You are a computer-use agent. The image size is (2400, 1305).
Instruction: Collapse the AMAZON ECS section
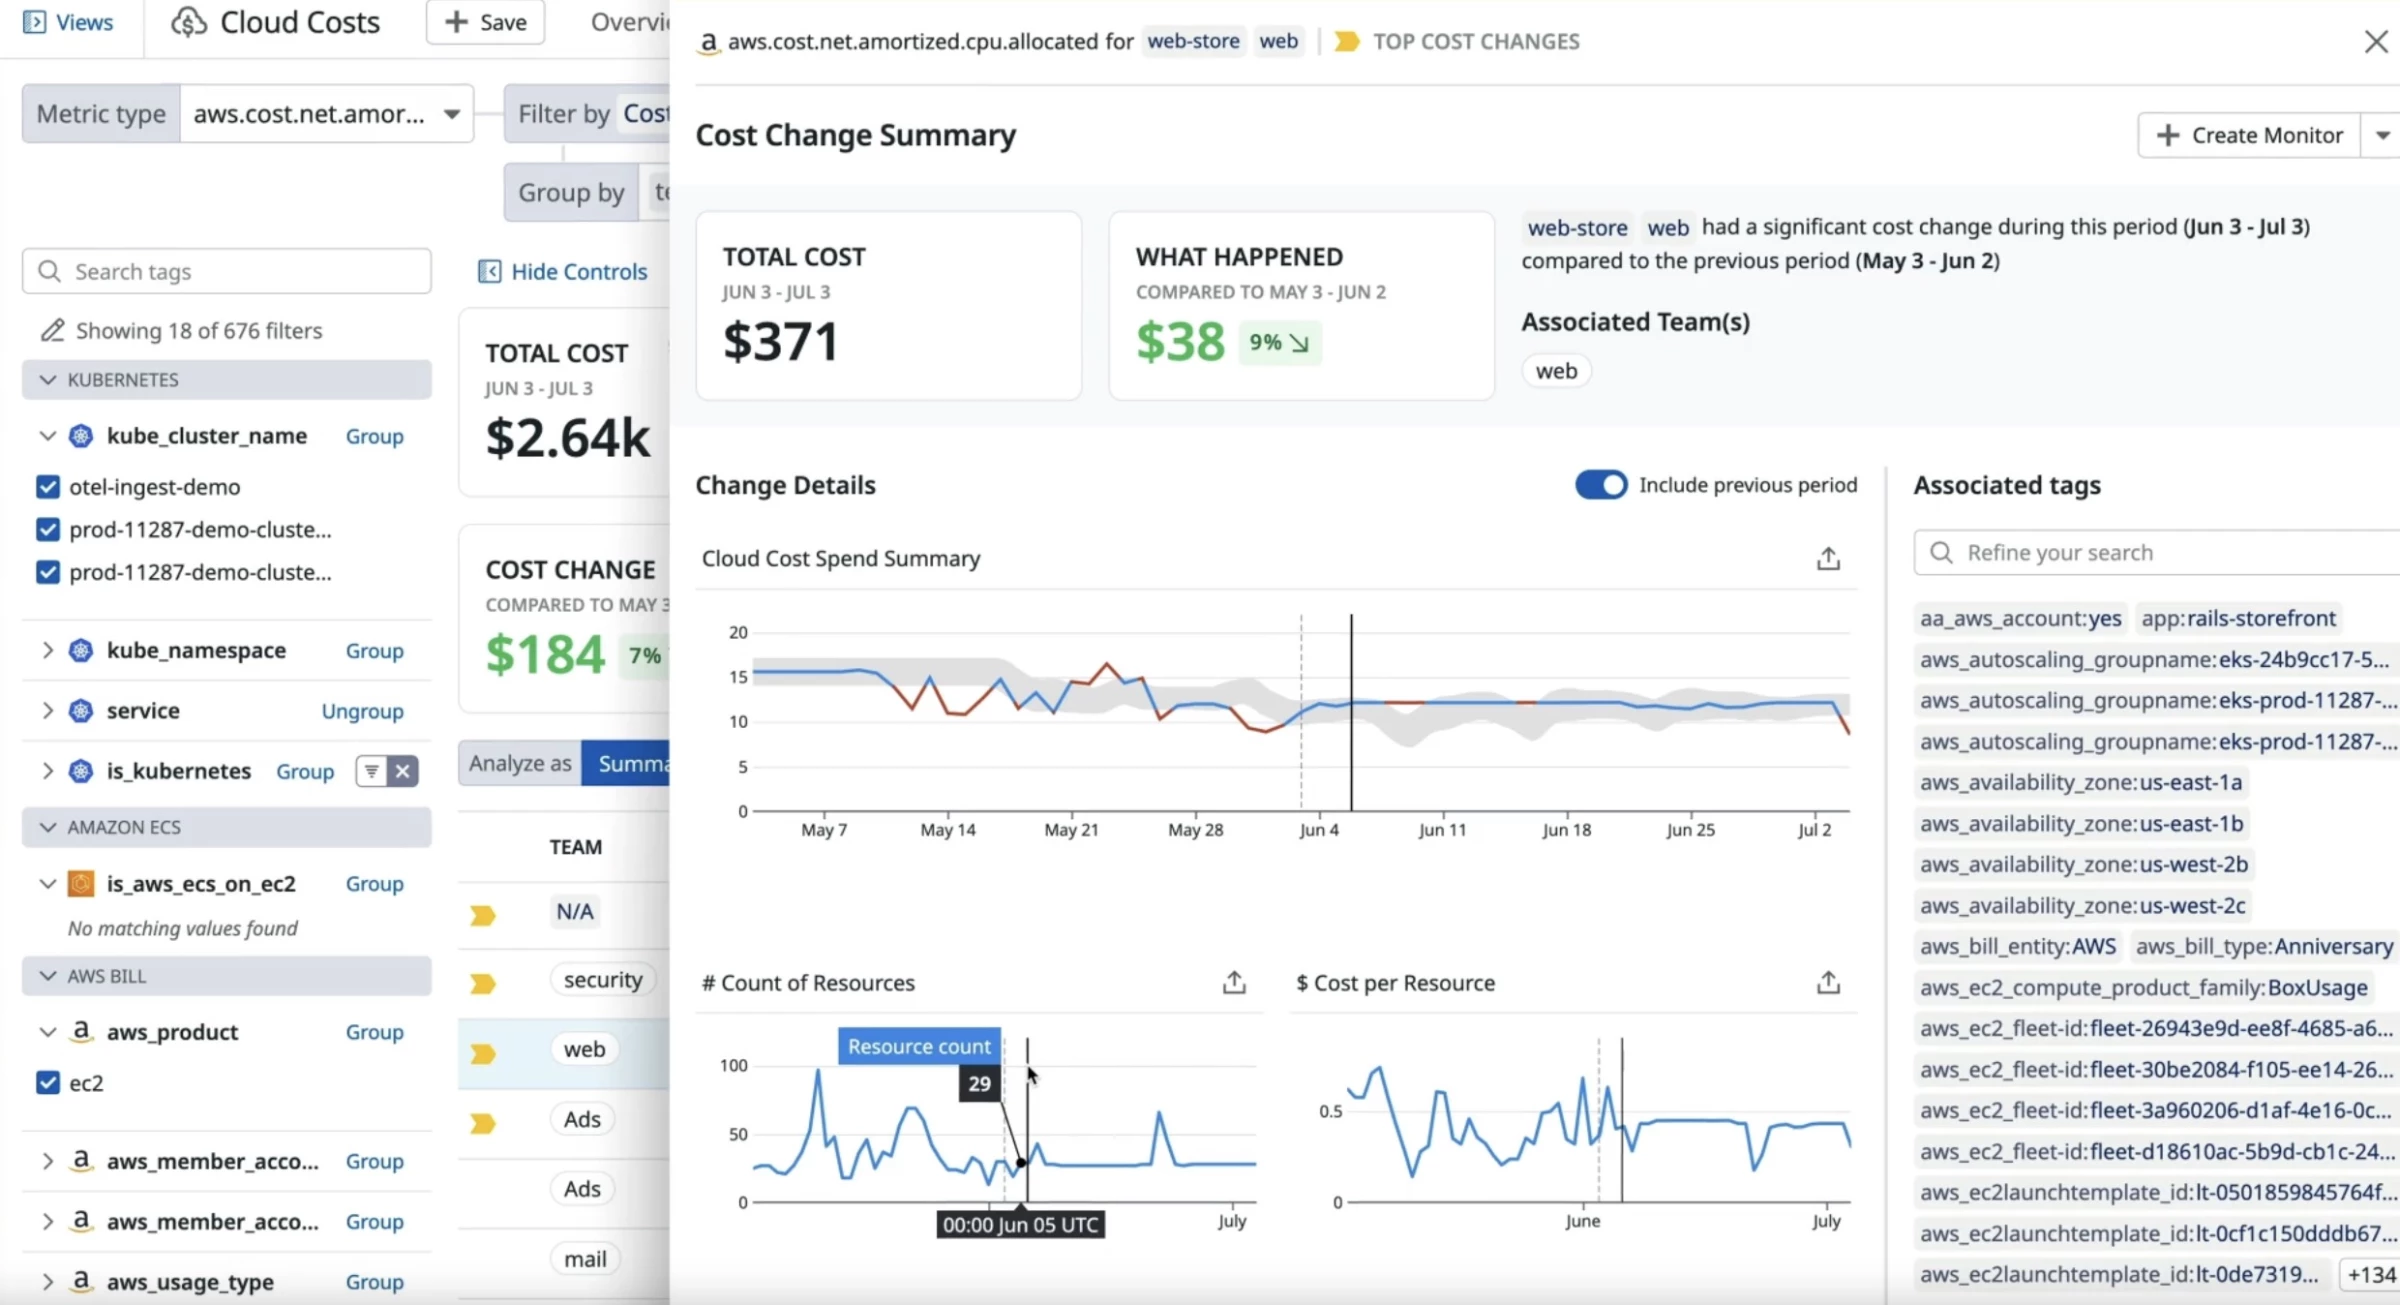(47, 827)
